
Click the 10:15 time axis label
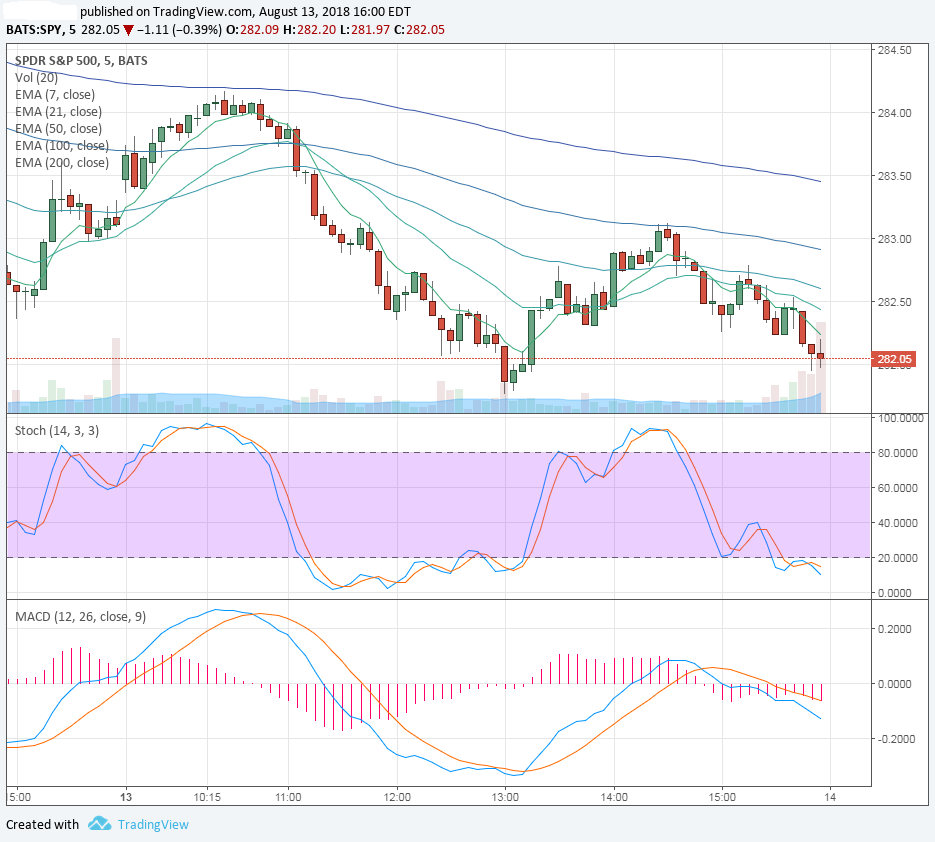(207, 797)
